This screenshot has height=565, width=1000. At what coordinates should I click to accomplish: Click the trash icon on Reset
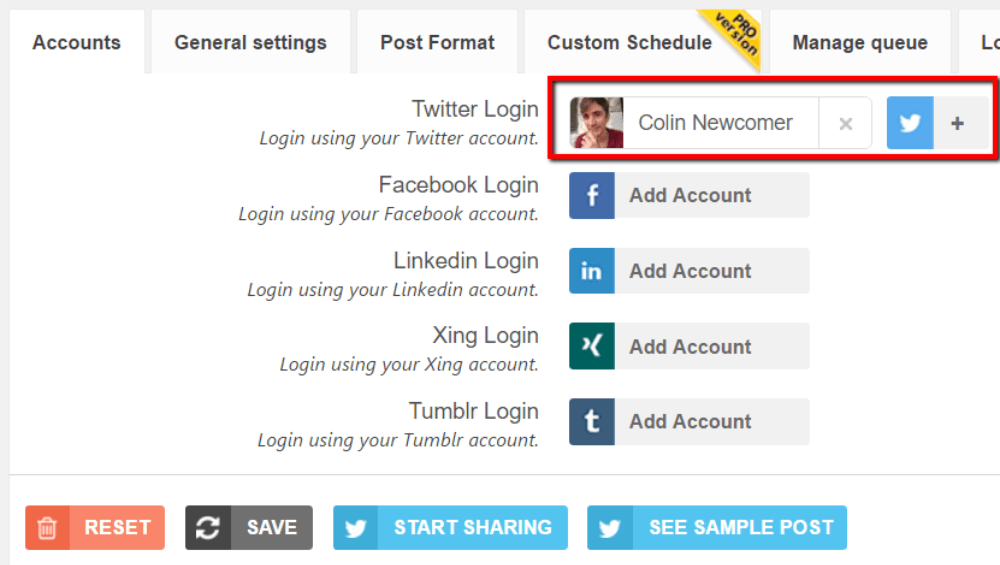coord(47,528)
